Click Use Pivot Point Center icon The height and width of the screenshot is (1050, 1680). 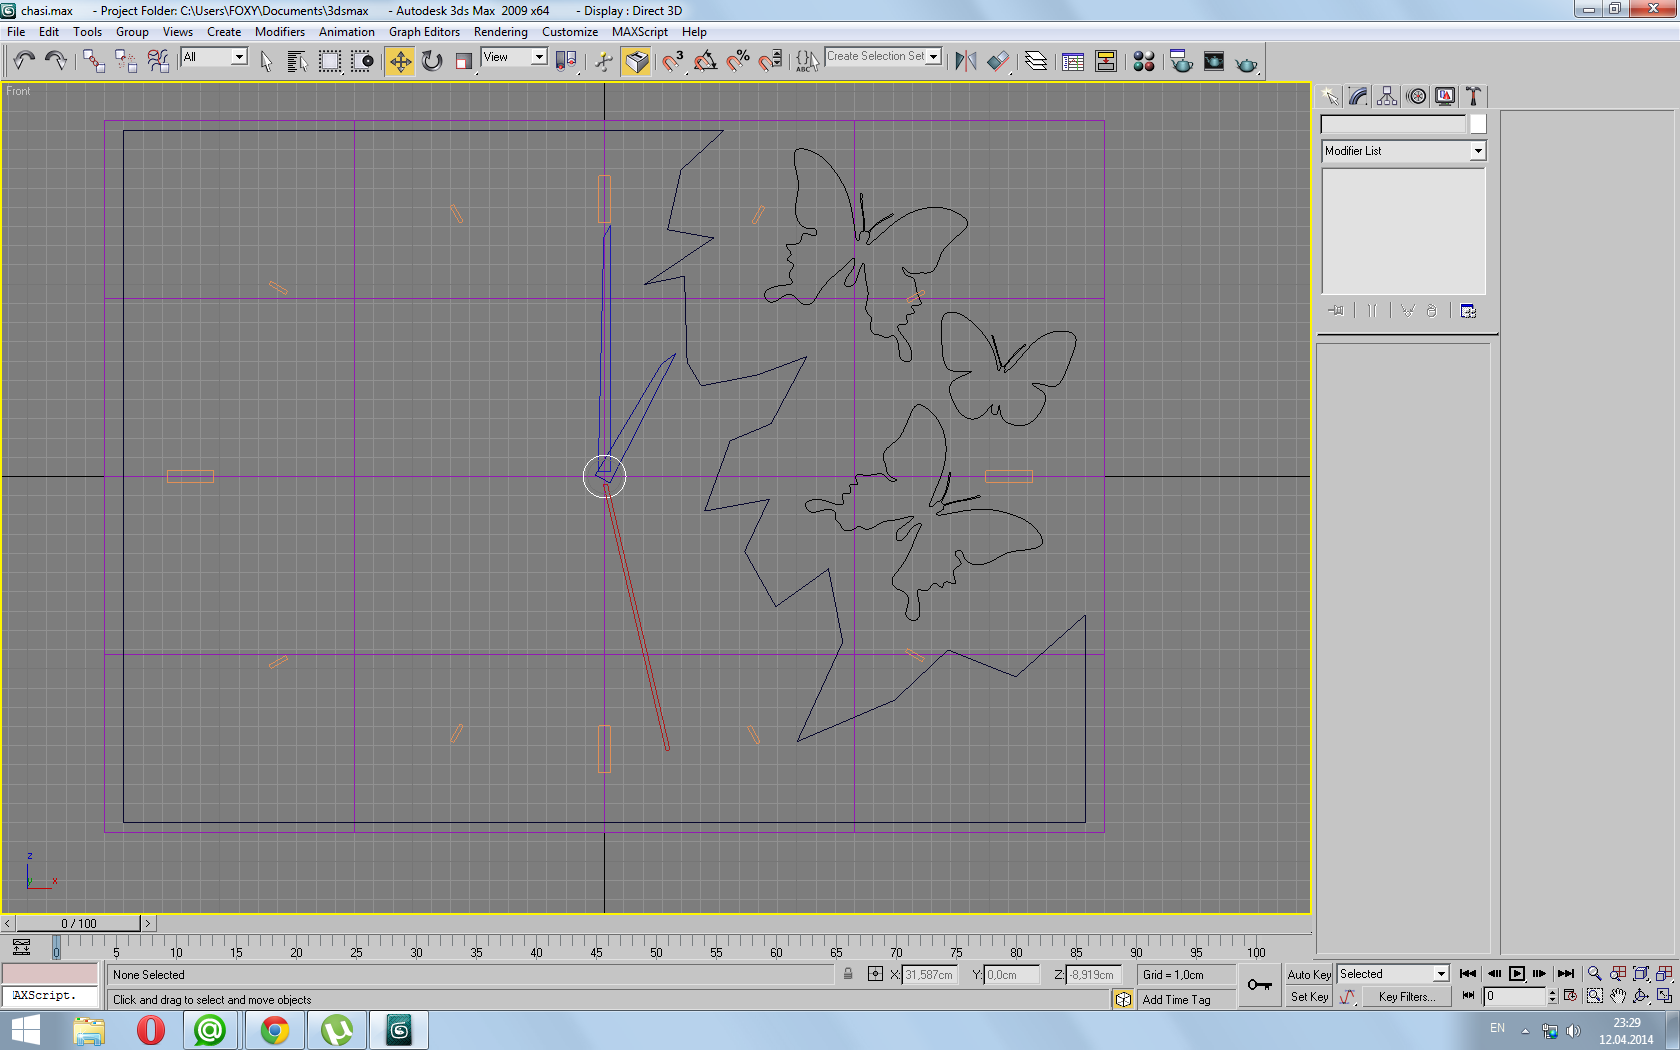tap(567, 62)
